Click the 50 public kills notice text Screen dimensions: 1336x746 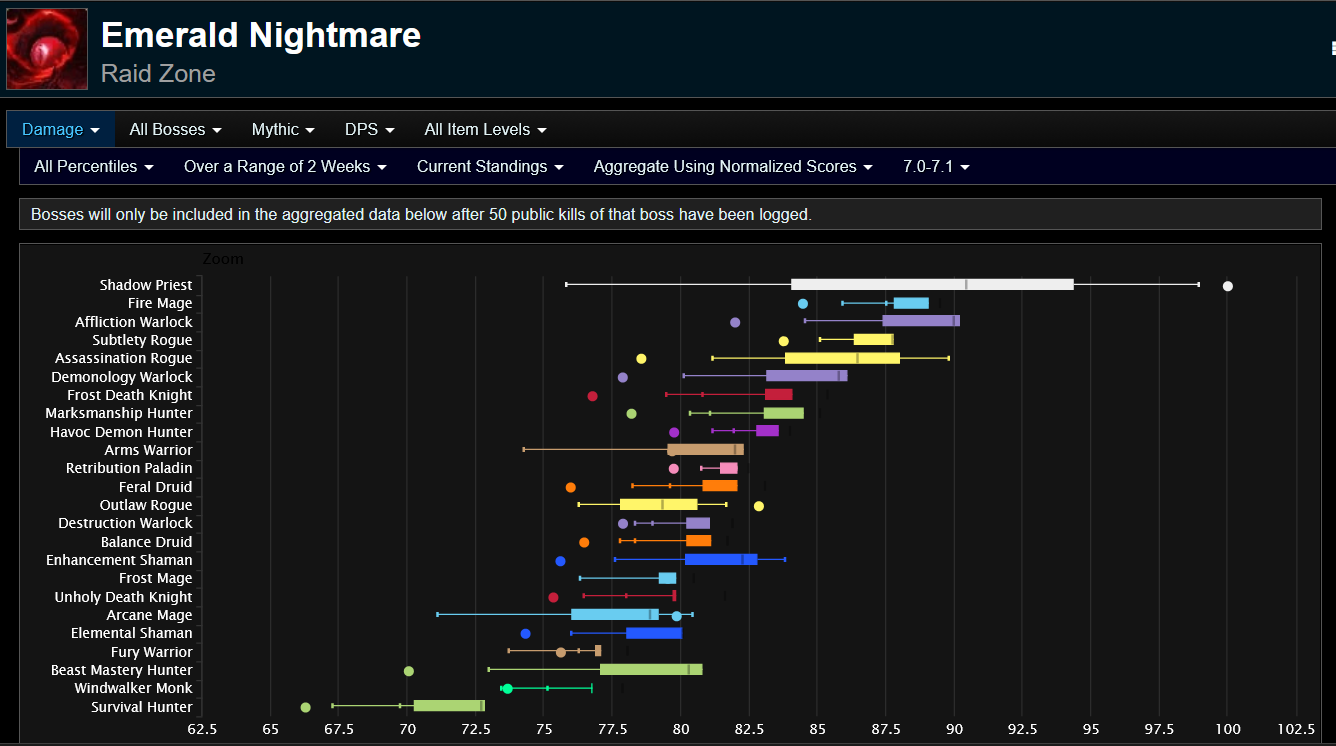click(421, 214)
